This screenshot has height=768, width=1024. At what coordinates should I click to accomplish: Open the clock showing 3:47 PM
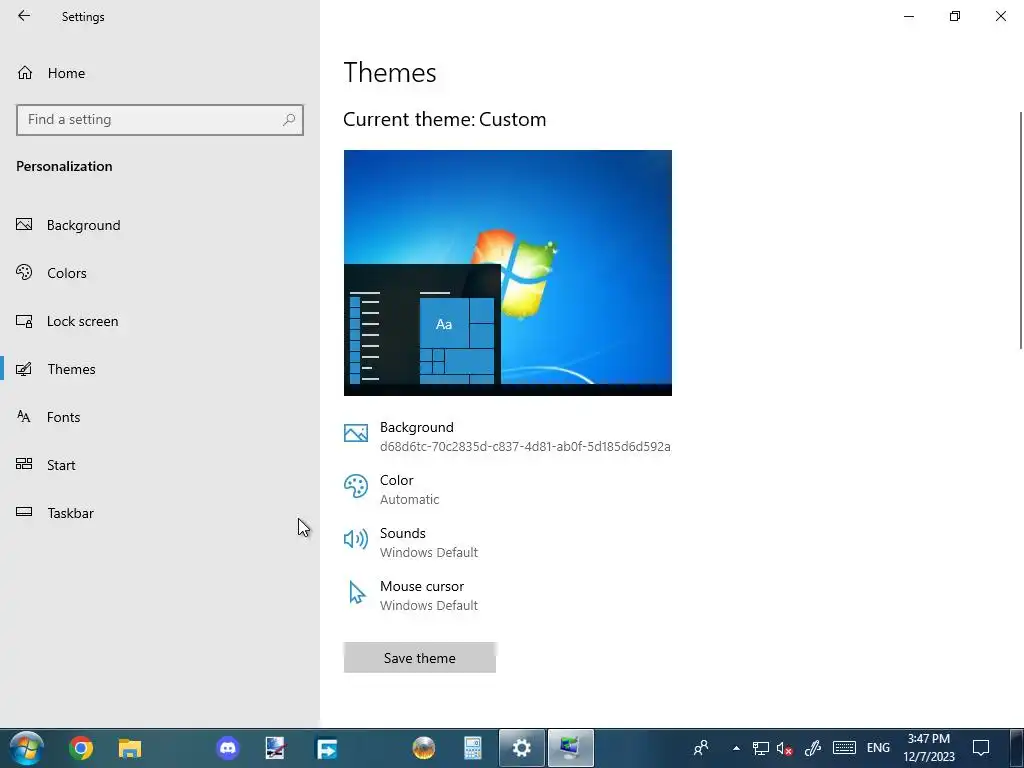[x=929, y=748]
